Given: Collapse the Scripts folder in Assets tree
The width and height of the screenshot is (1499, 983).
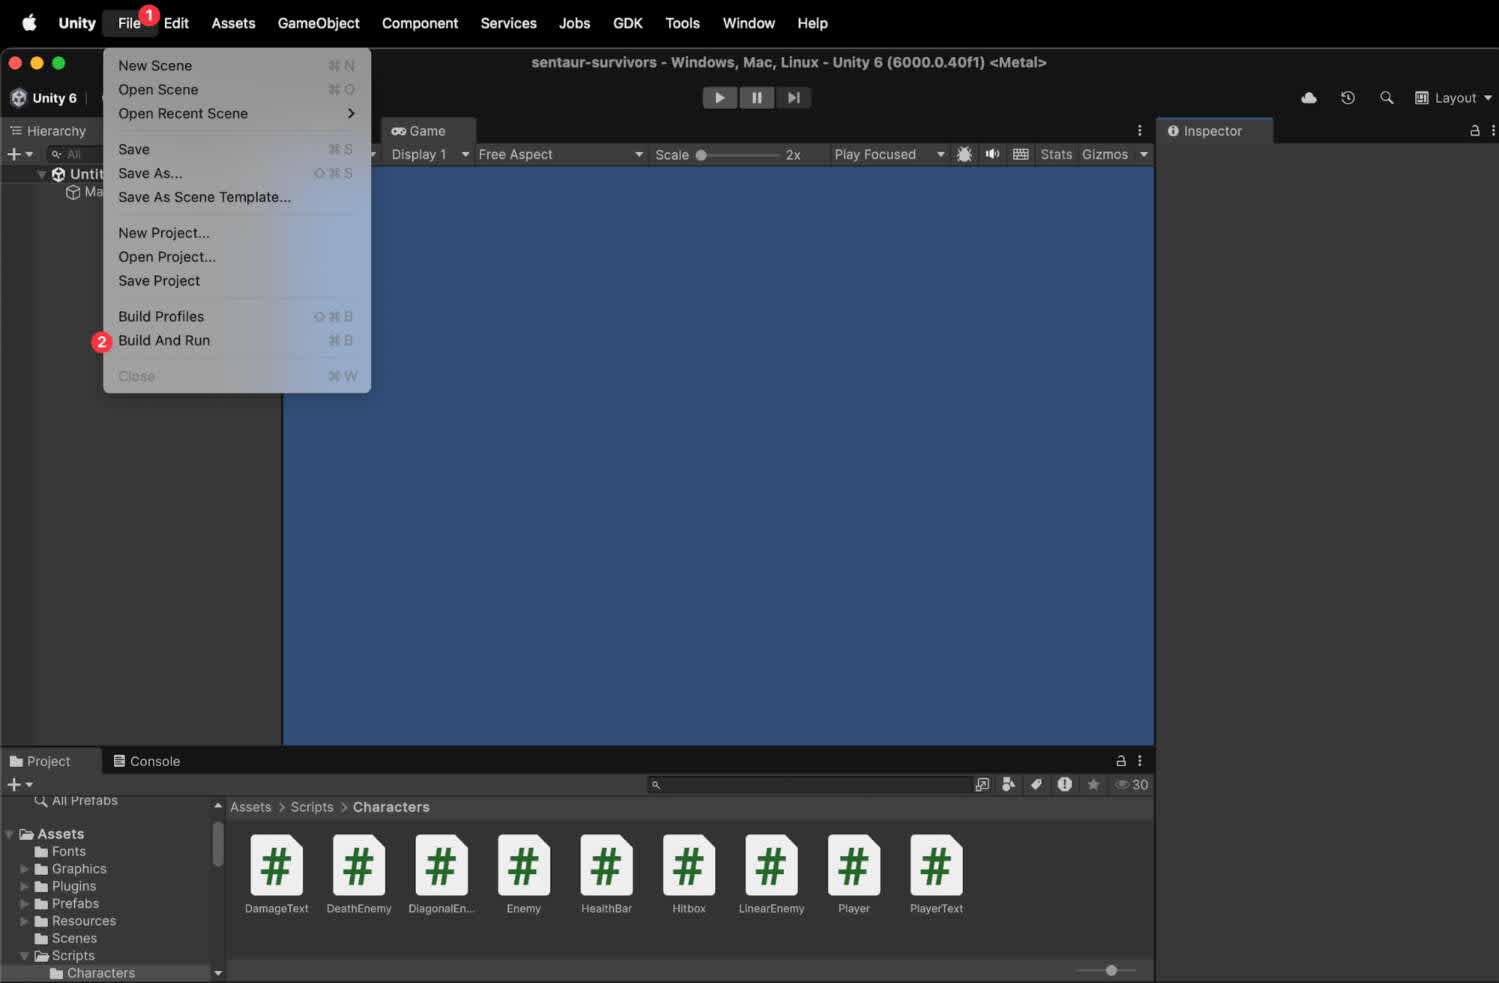Looking at the screenshot, I should pos(24,956).
